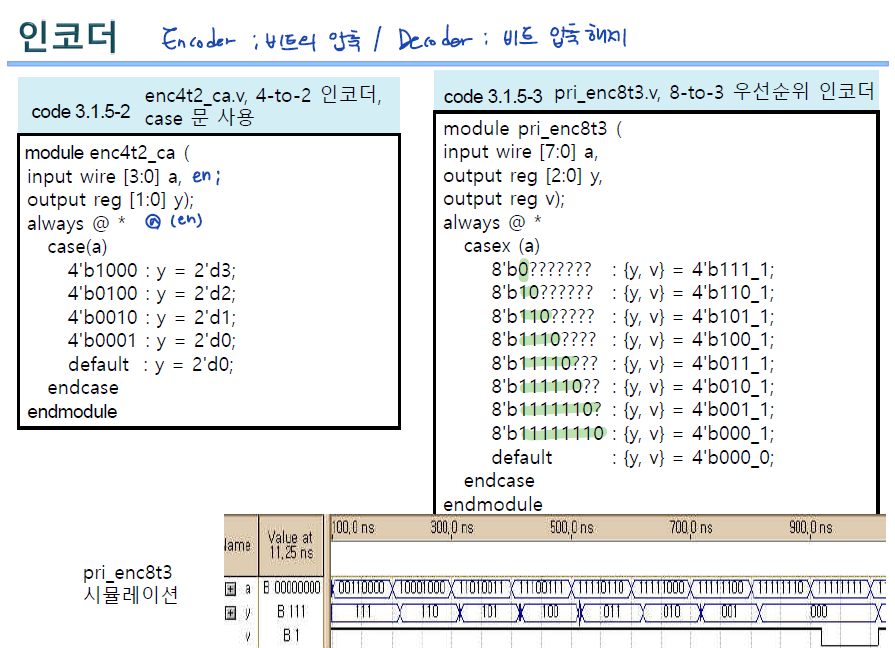Select bus y waveform segment 000
Viewport: 895px width, 648px height.
[x=819, y=613]
